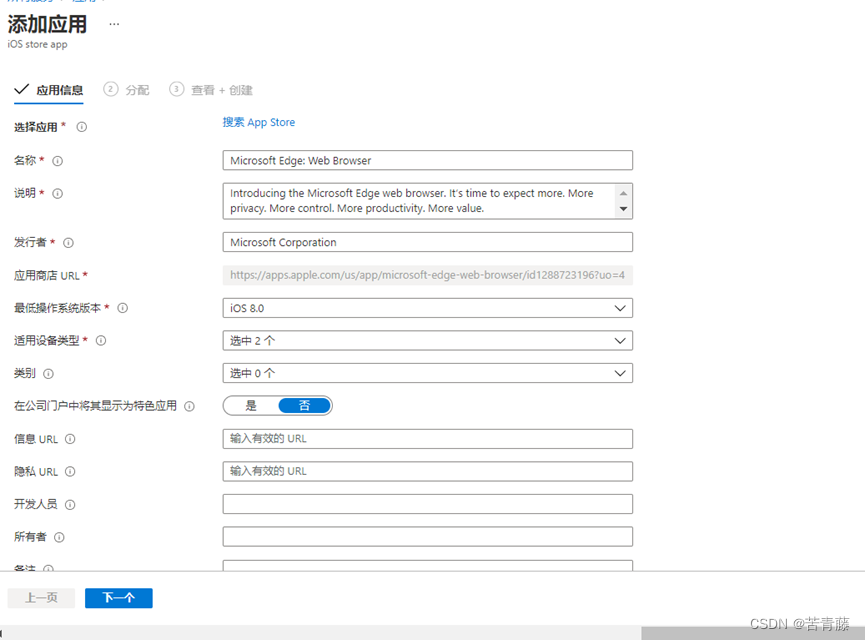Image resolution: width=865 pixels, height=640 pixels.
Task: Open the more actions (…) menu beside 添加应用
Action: 113,22
